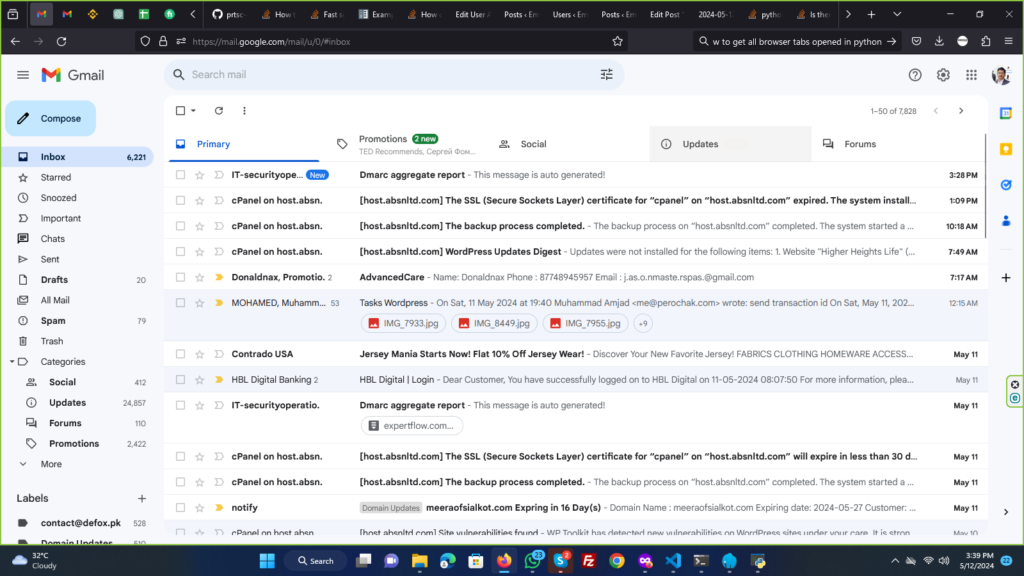1024x576 pixels.
Task: Open Google apps grid launcher
Action: click(971, 75)
